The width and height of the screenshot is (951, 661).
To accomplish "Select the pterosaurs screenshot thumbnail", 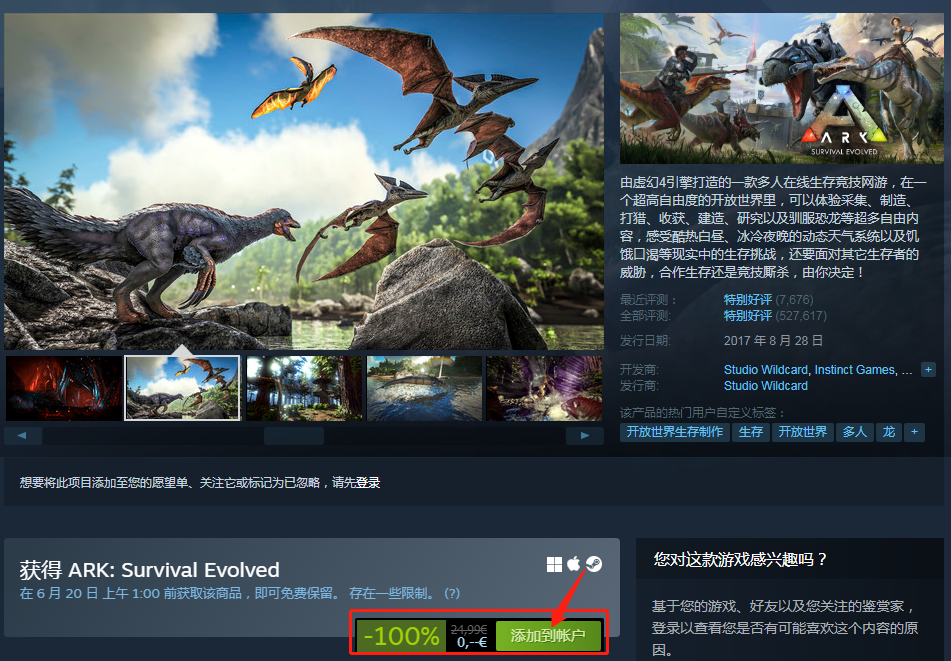I will tap(183, 388).
